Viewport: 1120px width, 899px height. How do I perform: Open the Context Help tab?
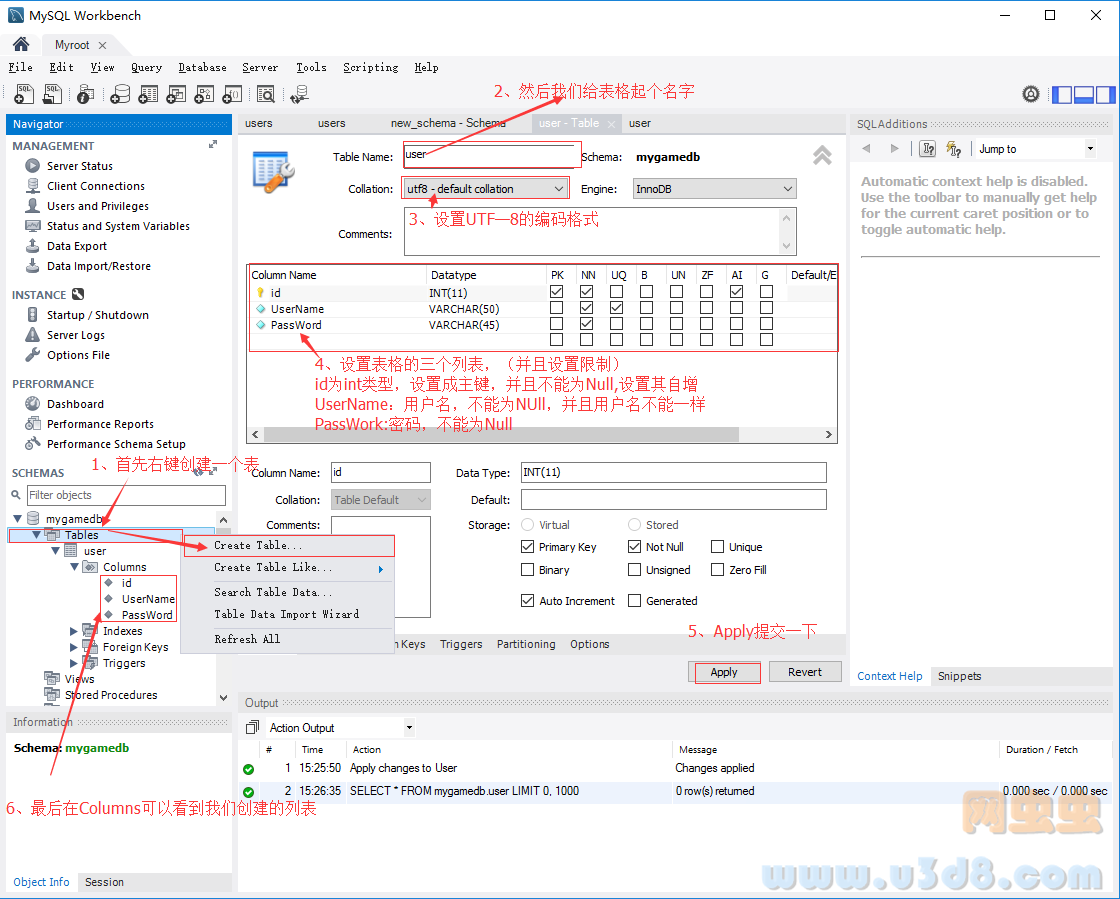coord(889,676)
